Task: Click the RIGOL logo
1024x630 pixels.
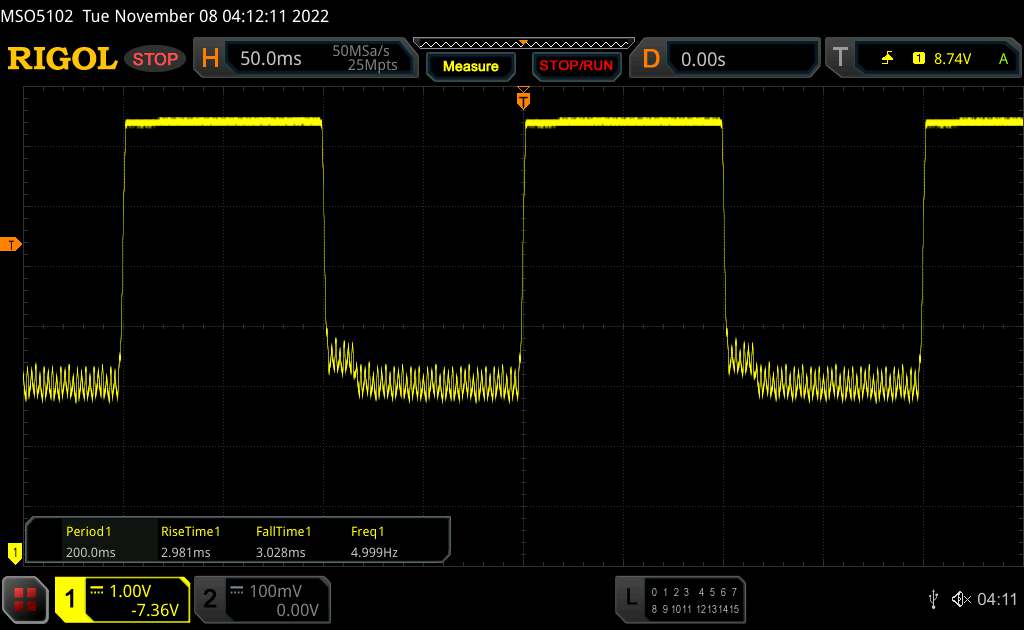Action: coord(62,59)
